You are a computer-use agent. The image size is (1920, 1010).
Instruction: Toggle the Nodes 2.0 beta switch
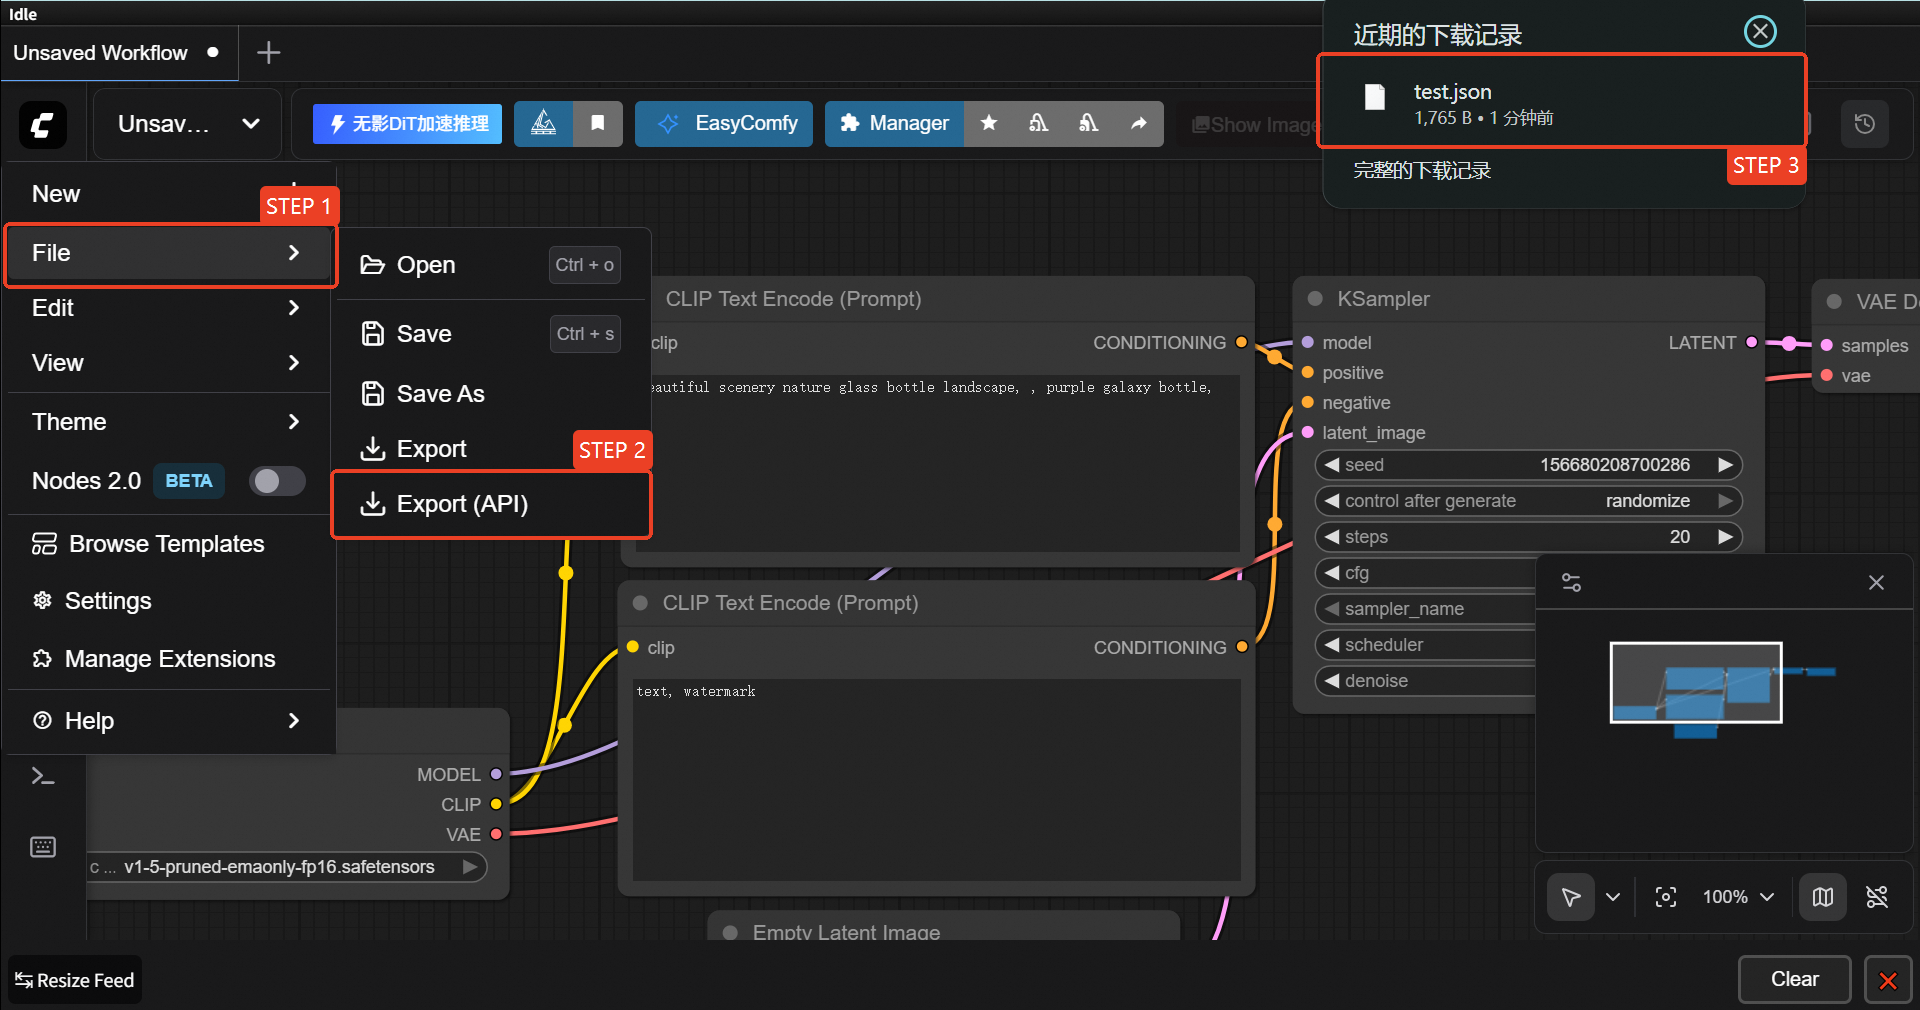click(277, 481)
